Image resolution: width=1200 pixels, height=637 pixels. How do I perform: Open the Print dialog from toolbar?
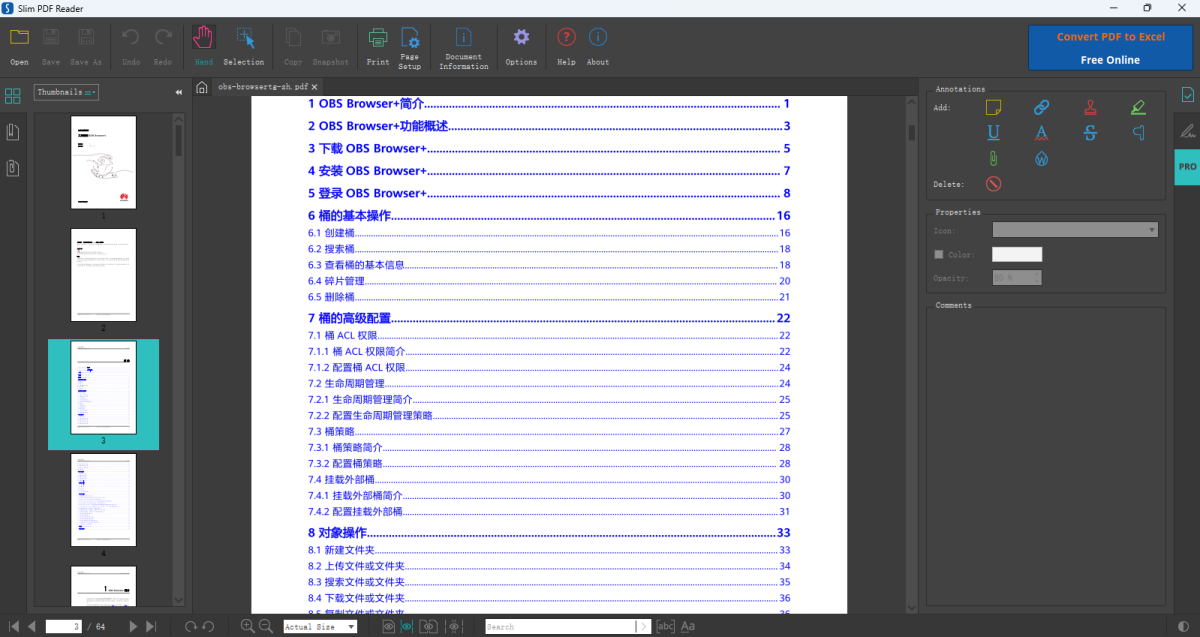[x=378, y=46]
